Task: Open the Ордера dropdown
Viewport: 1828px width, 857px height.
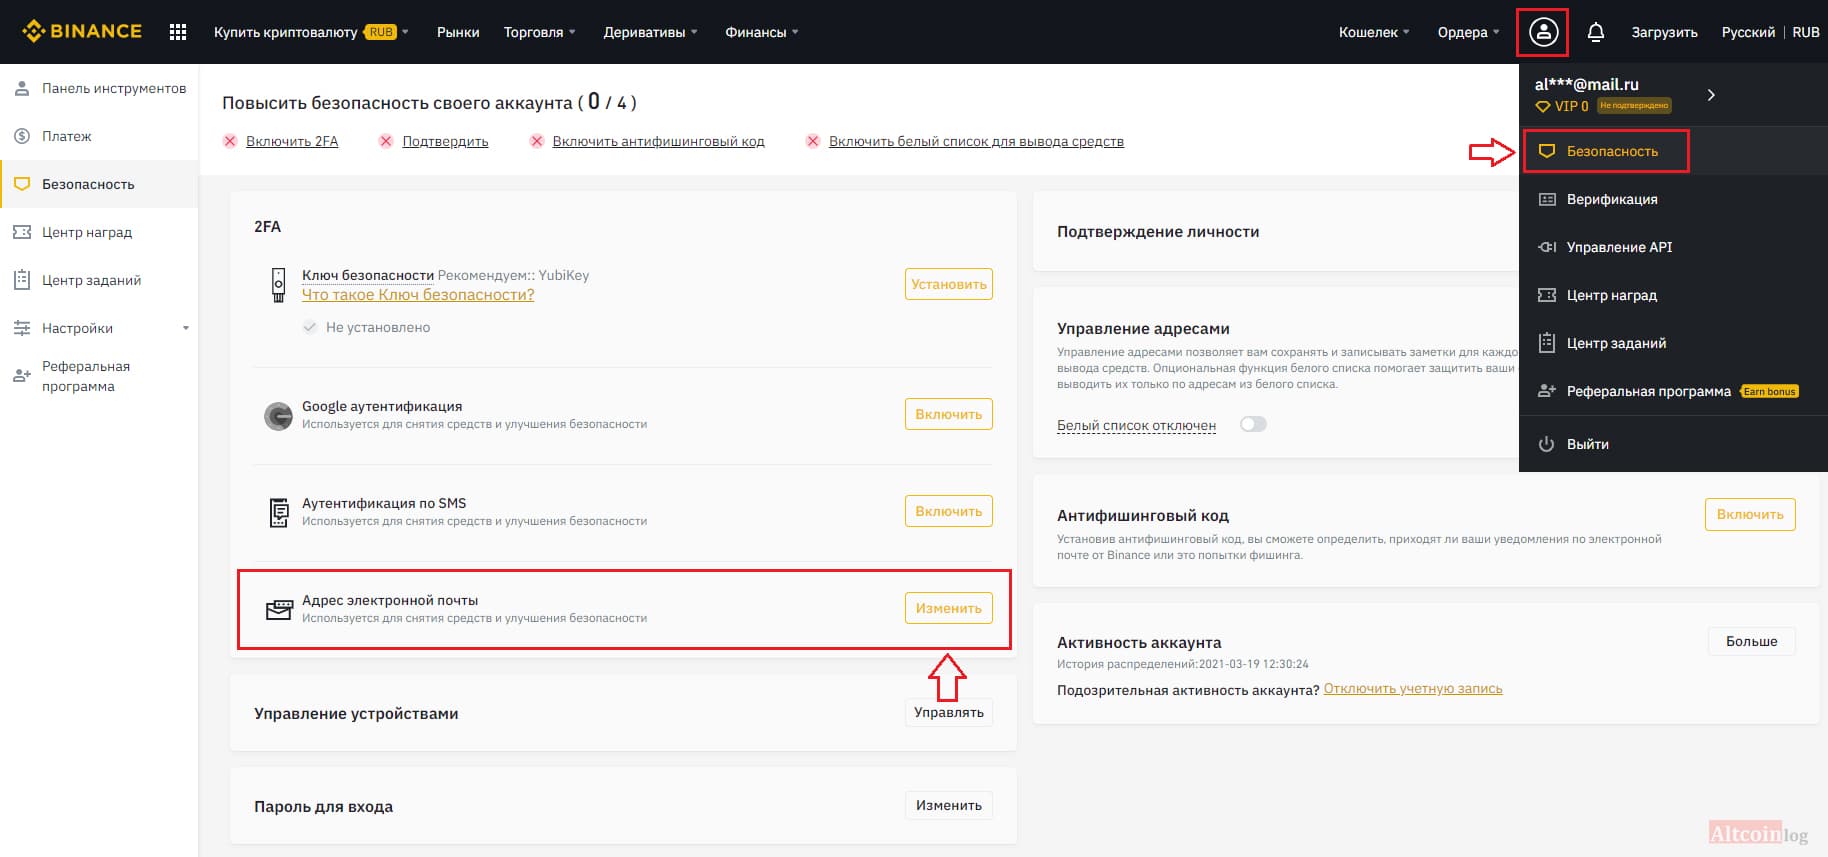Action: pos(1469,32)
